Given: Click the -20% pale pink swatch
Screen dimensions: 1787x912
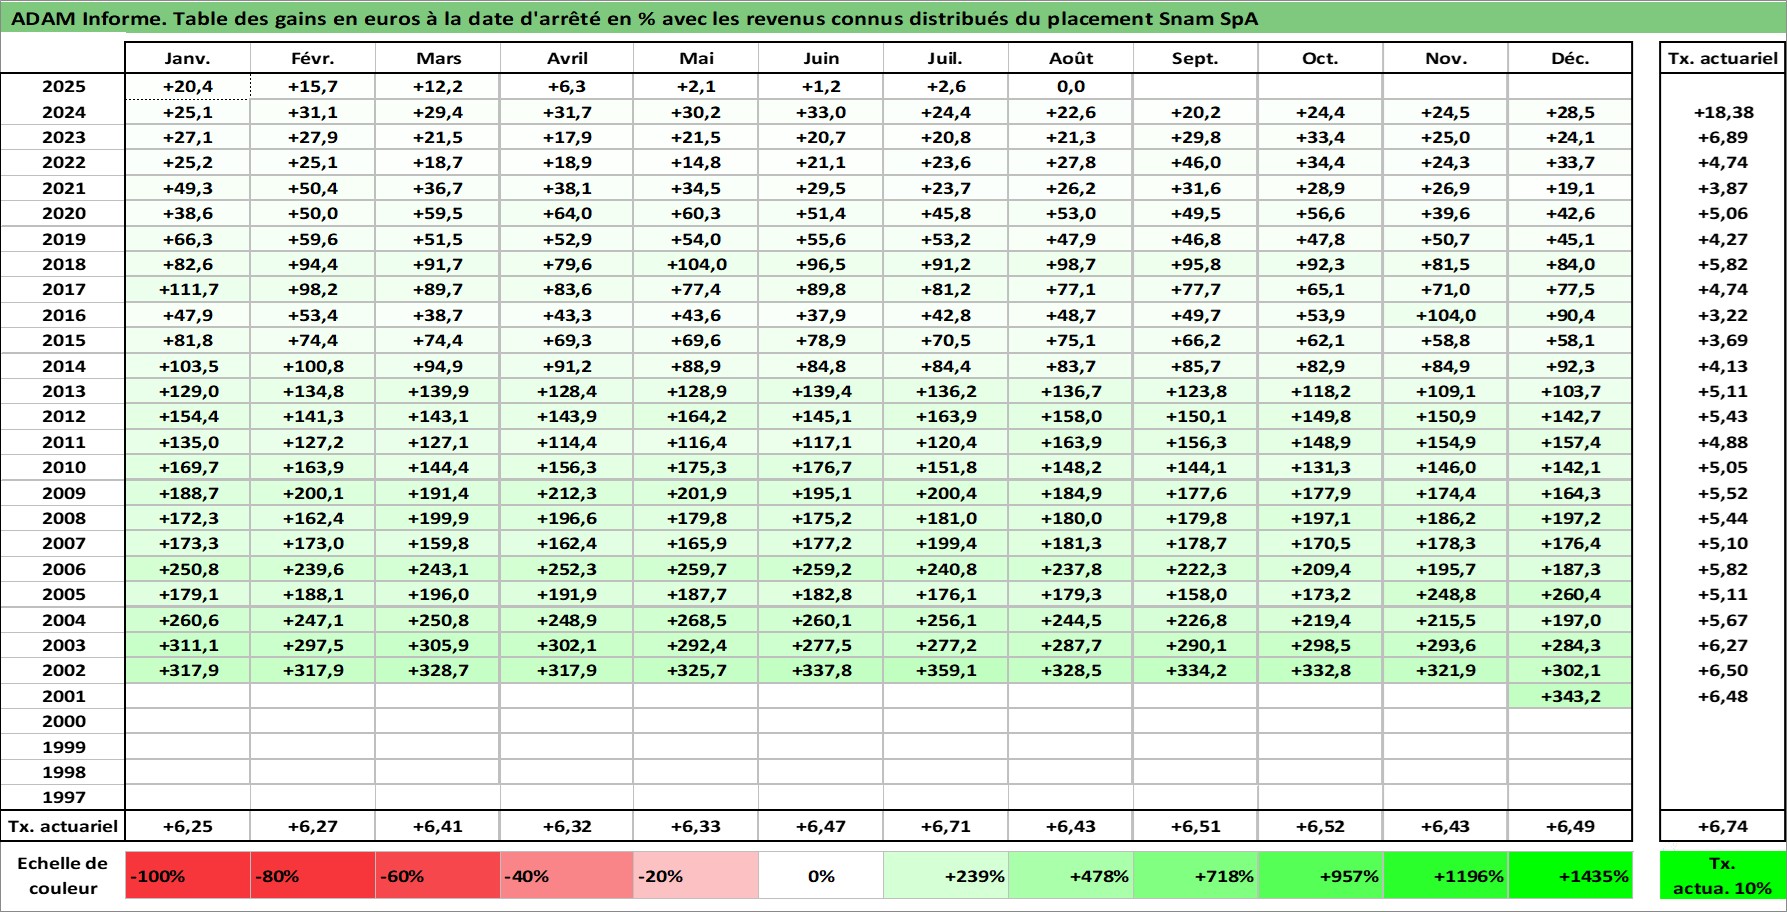Looking at the screenshot, I should pos(696,876).
